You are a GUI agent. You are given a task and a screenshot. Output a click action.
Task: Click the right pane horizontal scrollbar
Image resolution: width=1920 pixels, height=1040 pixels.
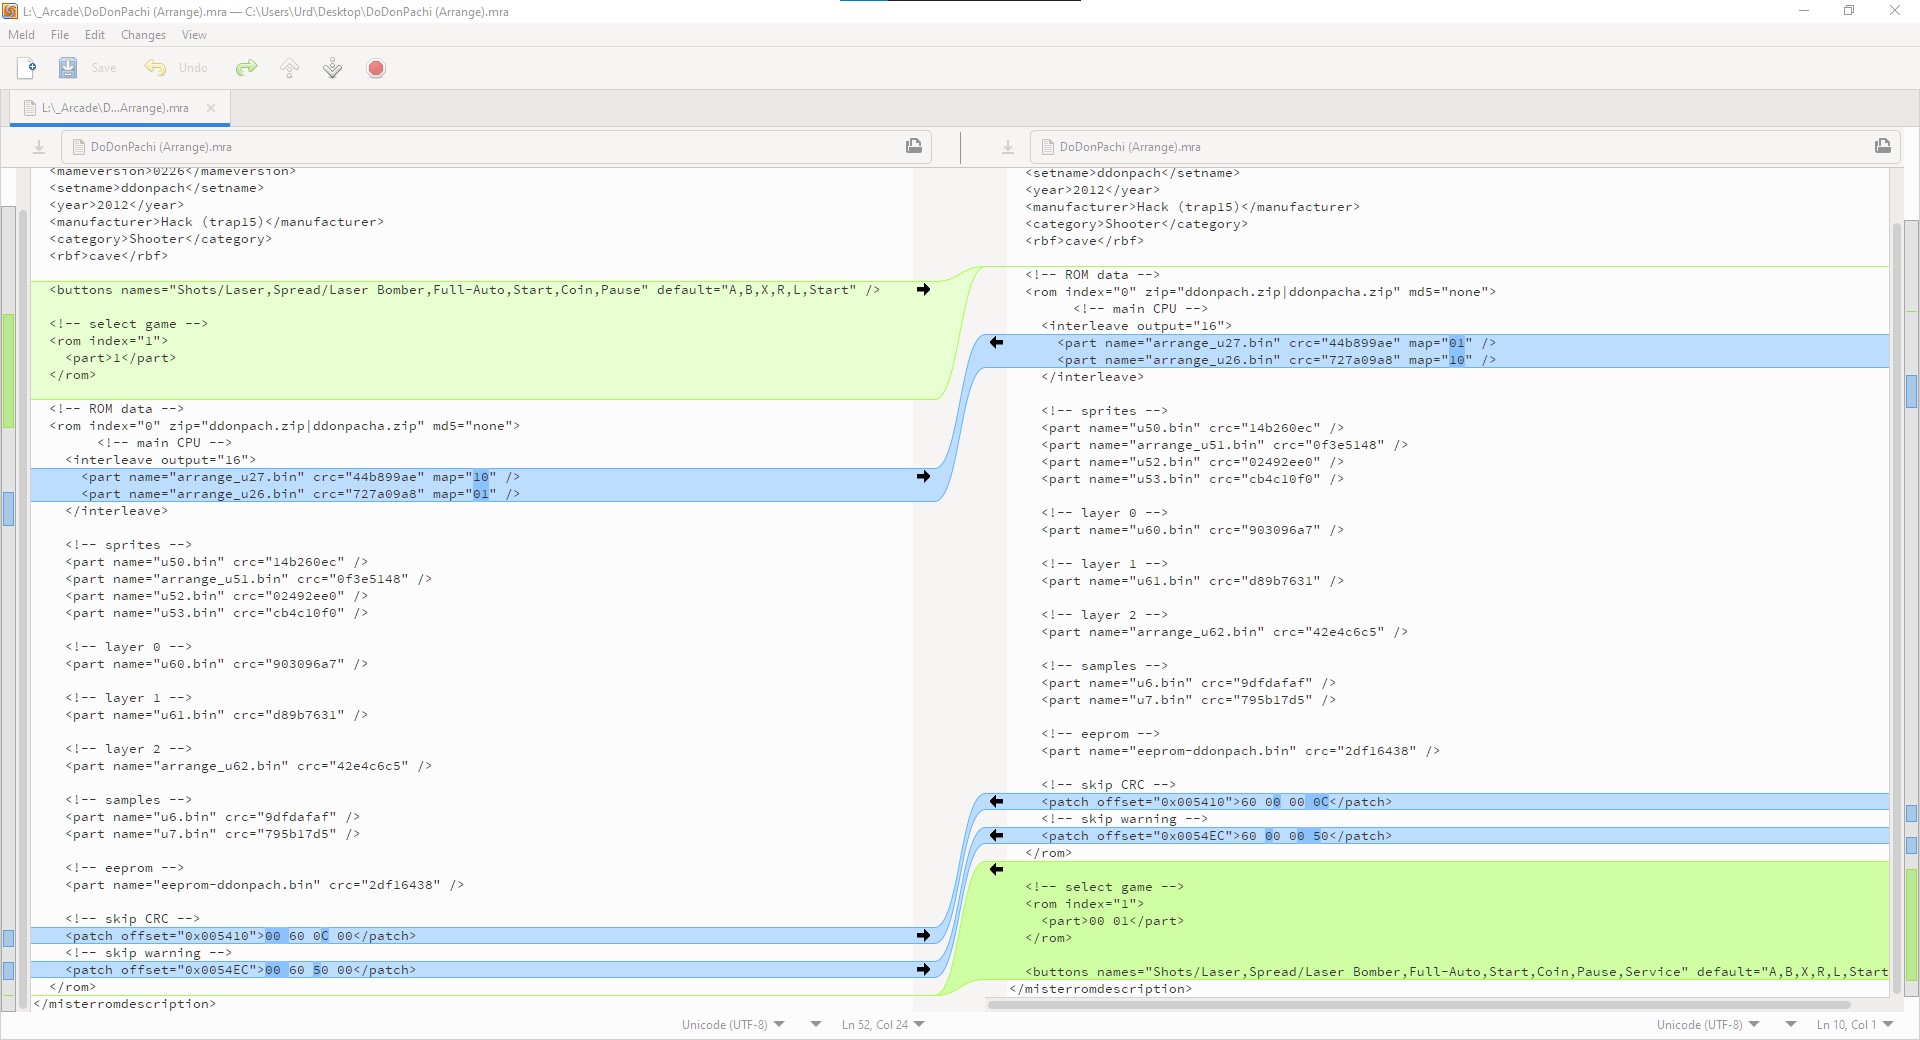[1418, 1005]
